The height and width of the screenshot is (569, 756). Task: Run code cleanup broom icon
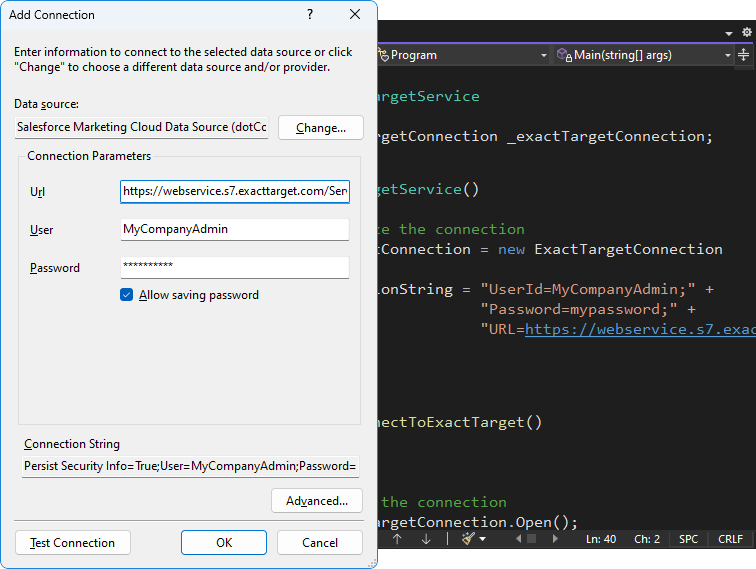(x=468, y=539)
